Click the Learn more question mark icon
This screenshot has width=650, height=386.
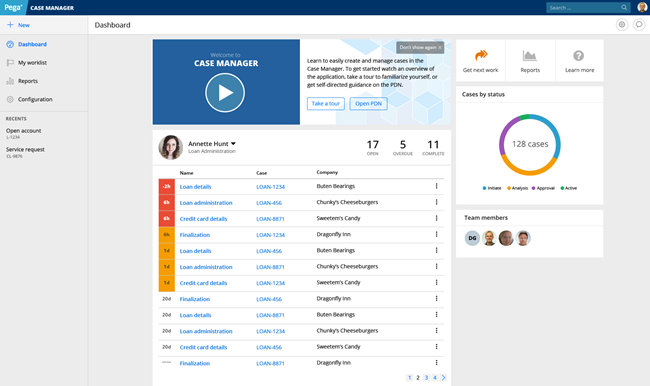coord(579,56)
